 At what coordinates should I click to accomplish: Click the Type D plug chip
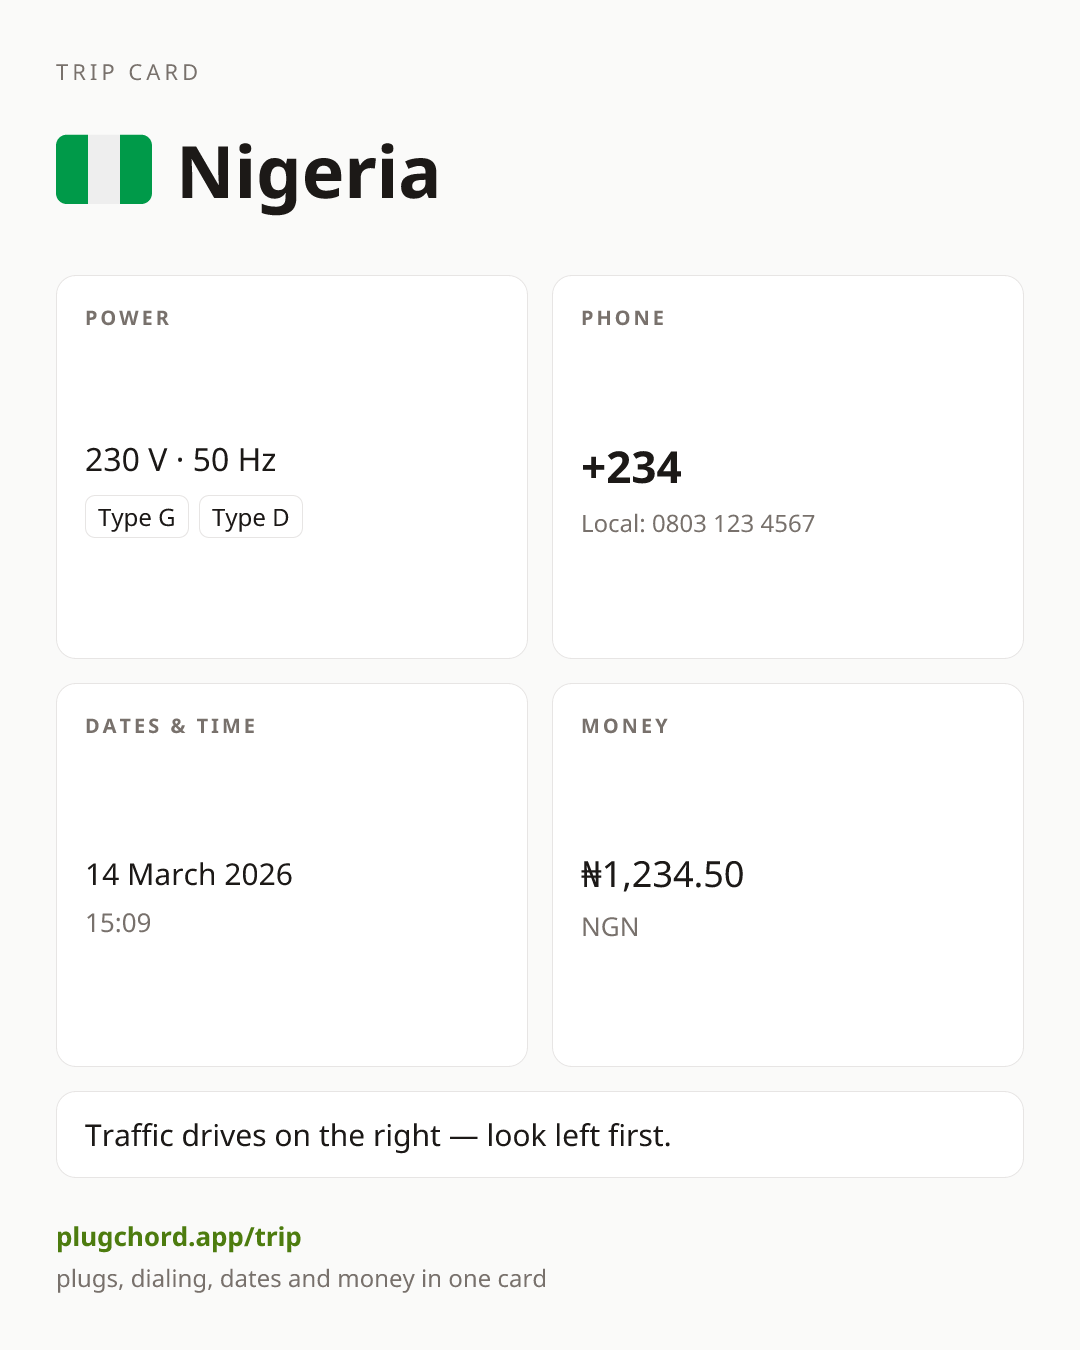(x=251, y=517)
